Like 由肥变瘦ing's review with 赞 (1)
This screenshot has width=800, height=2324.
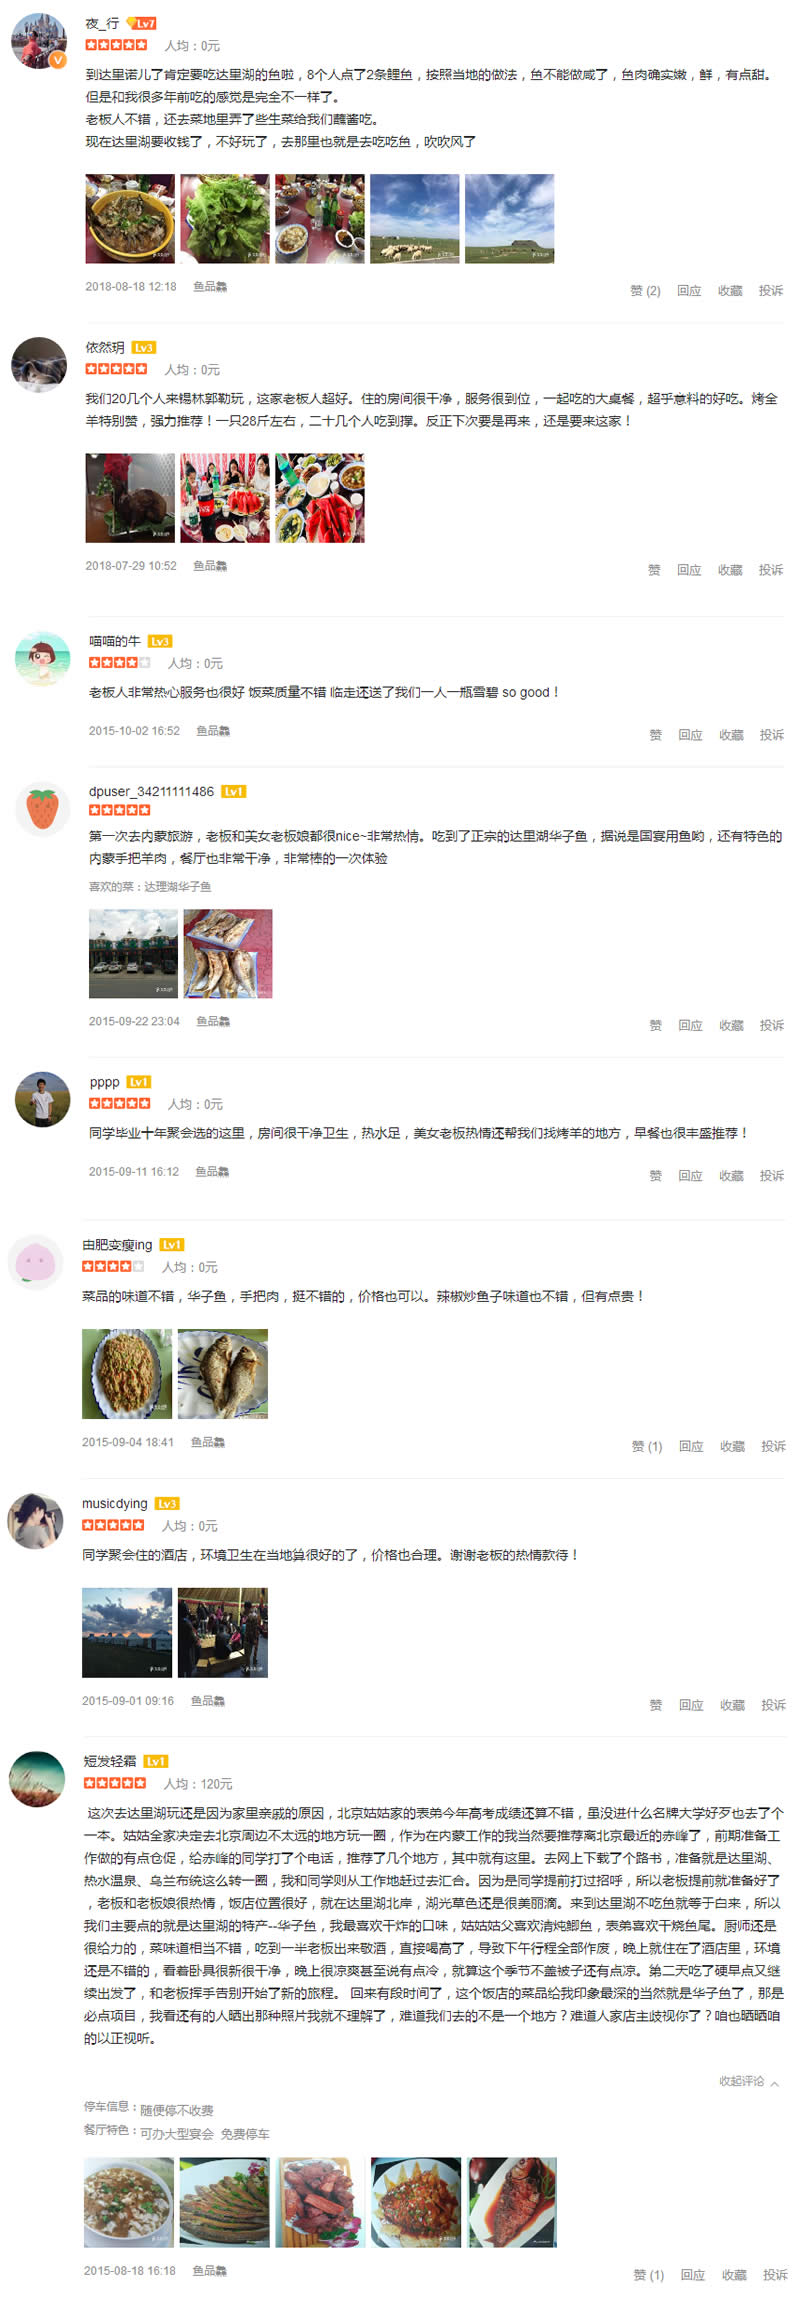pyautogui.click(x=647, y=1446)
